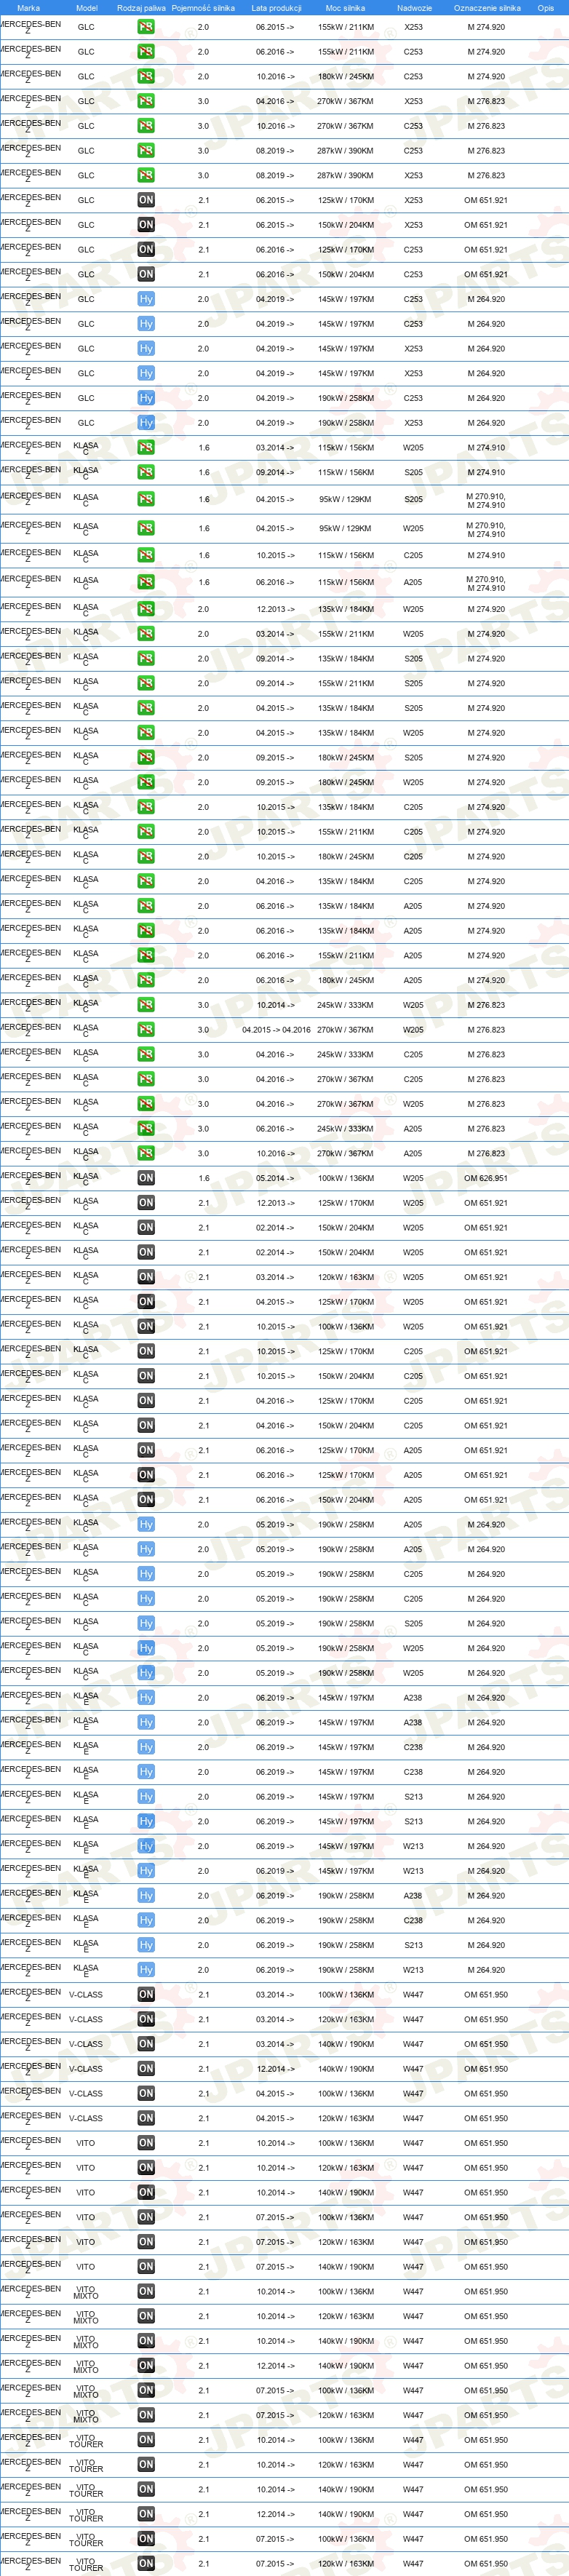Select 'S205' cell in Klasa C 09.2014 155kW row
The image size is (569, 2576).
point(413,684)
